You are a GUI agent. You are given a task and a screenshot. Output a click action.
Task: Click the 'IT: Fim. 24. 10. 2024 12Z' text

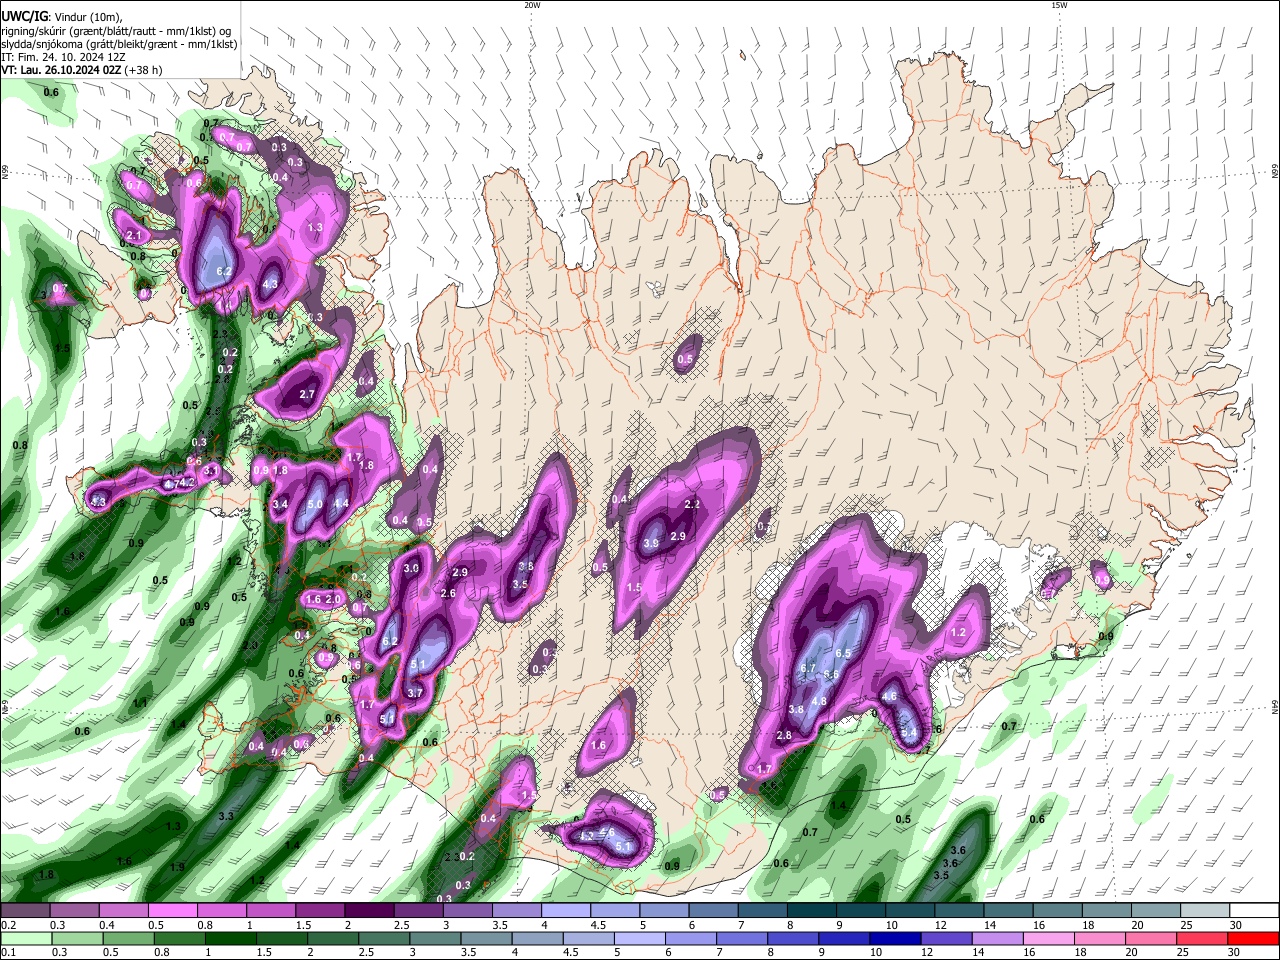[x=63, y=57]
